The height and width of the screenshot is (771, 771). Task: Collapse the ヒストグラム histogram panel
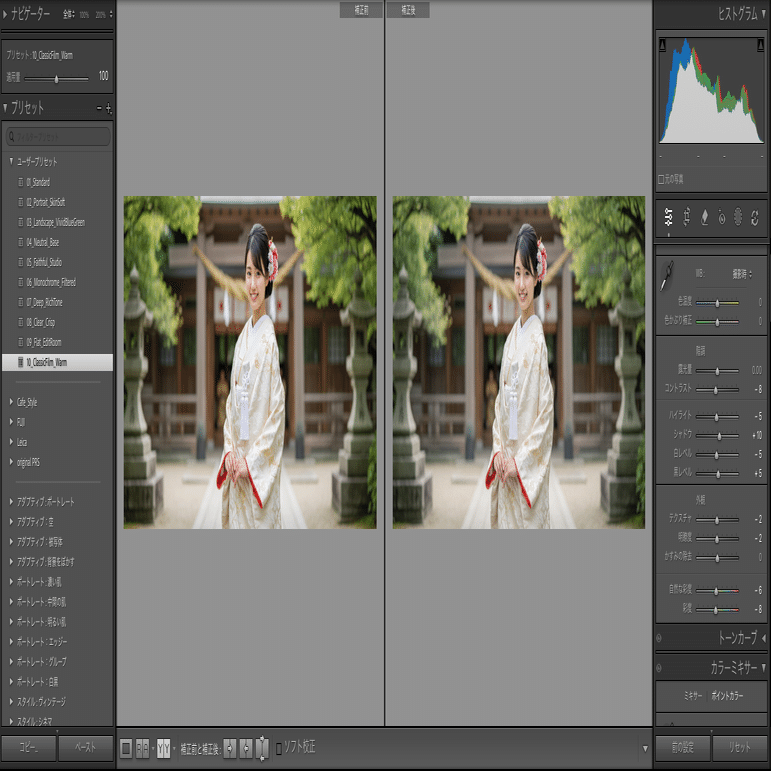(764, 14)
